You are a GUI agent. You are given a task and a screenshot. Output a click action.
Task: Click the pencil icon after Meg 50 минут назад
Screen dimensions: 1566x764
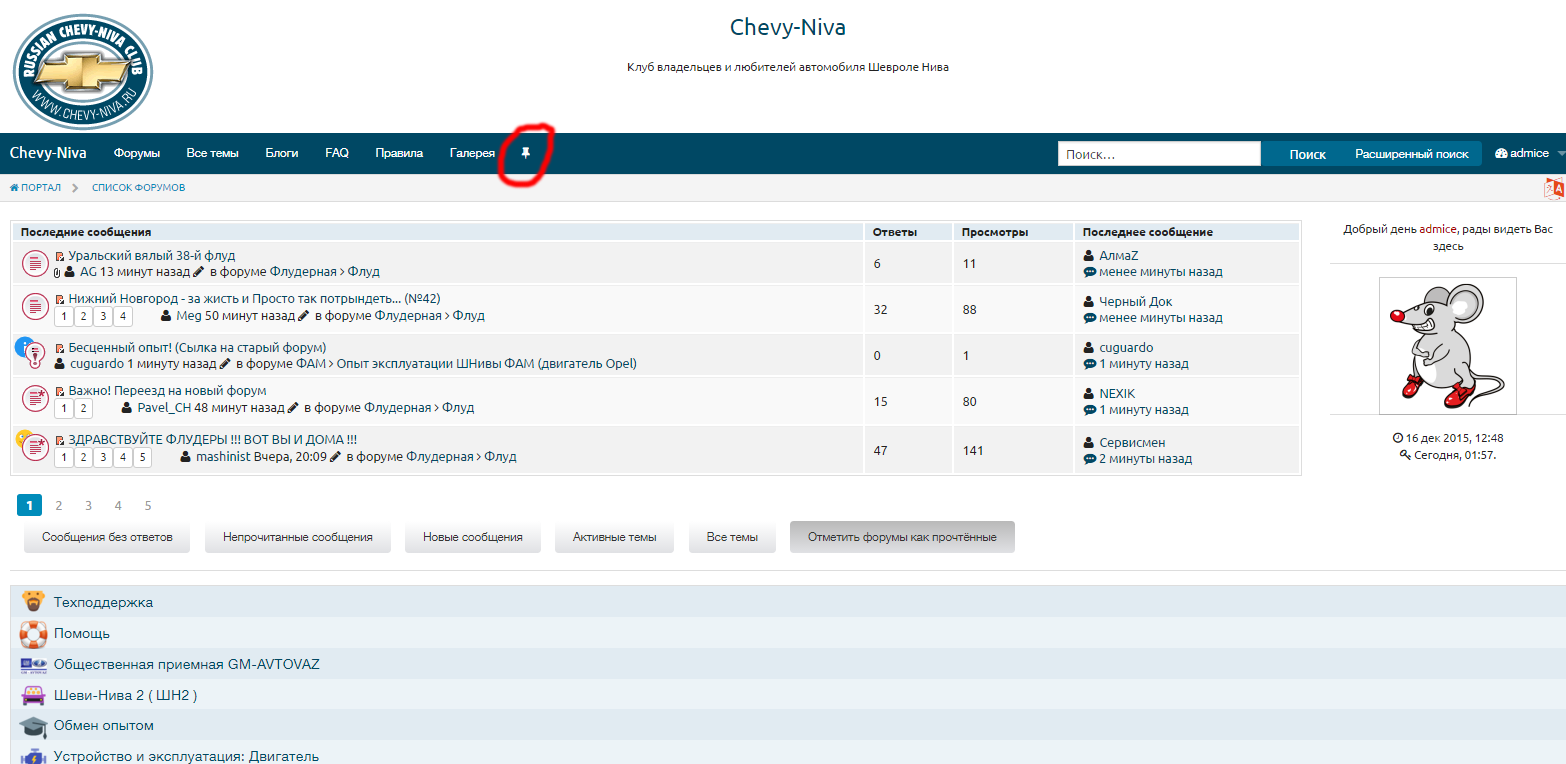(x=303, y=315)
